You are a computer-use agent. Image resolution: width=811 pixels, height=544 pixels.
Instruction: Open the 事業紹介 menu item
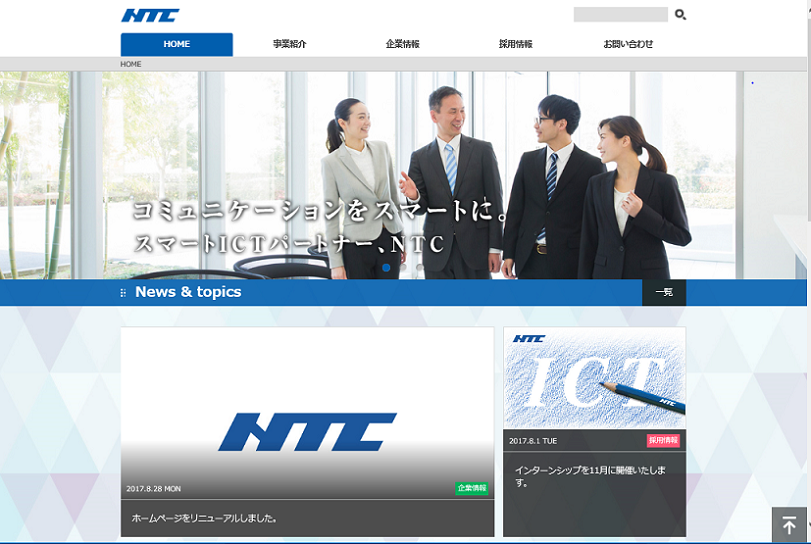[x=290, y=44]
